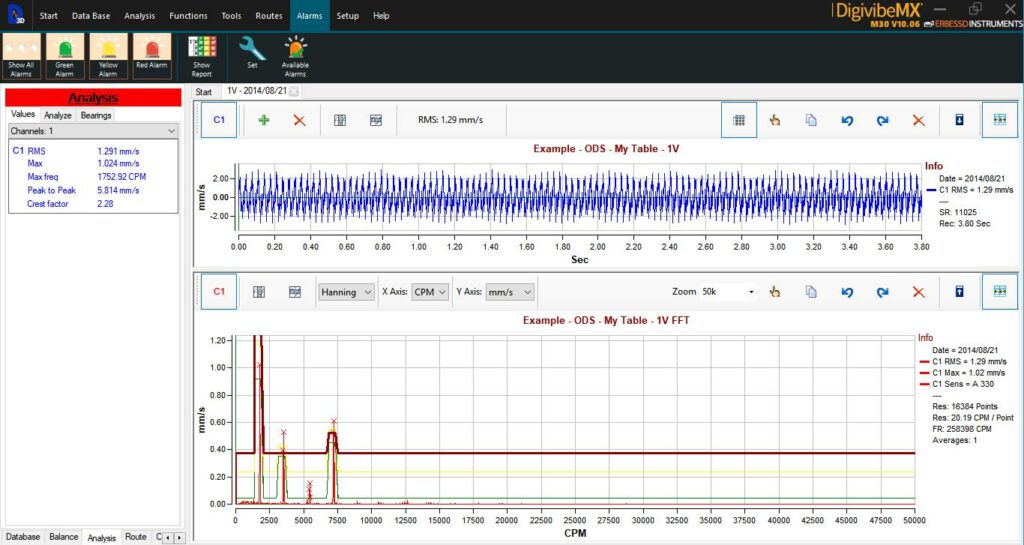
Task: Click the Show All Alarms icon
Action: (x=21, y=56)
